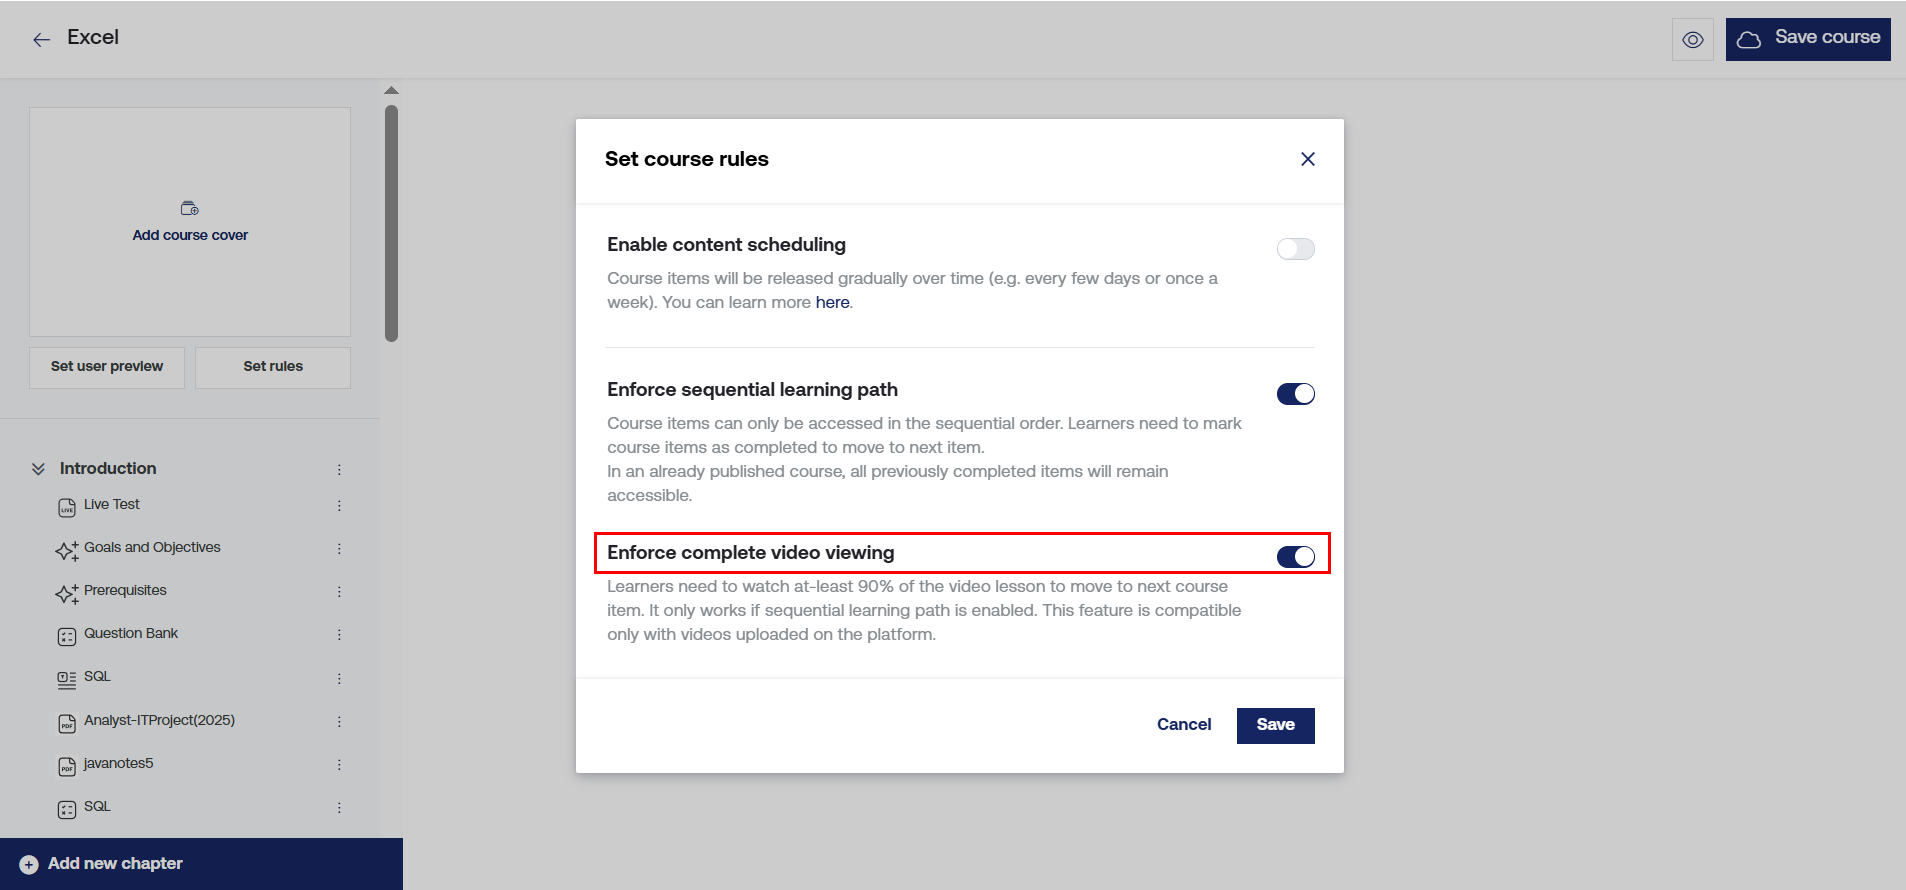
Task: Click the plus icon on Add new chapter
Action: [29, 864]
